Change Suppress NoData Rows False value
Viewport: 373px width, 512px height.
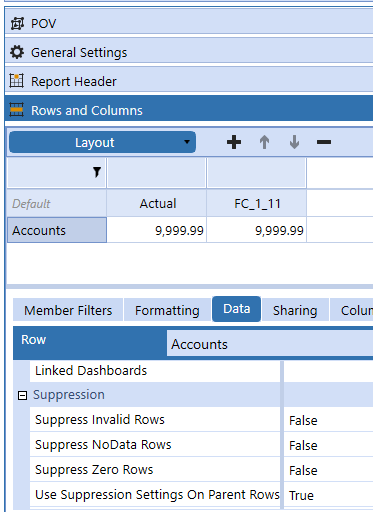[x=328, y=445]
